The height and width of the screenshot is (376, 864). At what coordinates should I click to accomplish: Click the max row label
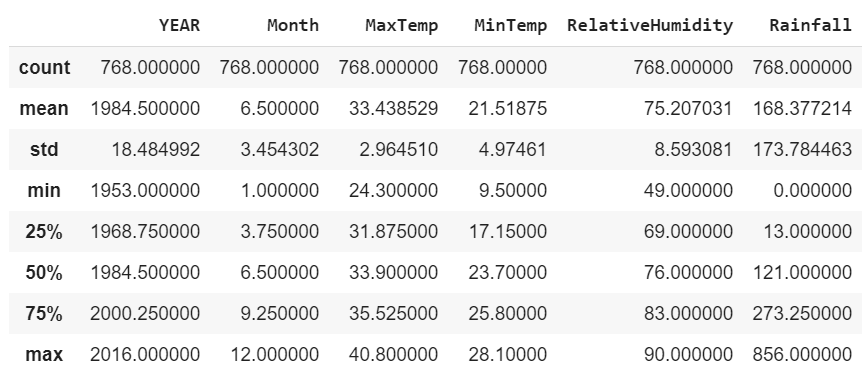[x=44, y=354]
